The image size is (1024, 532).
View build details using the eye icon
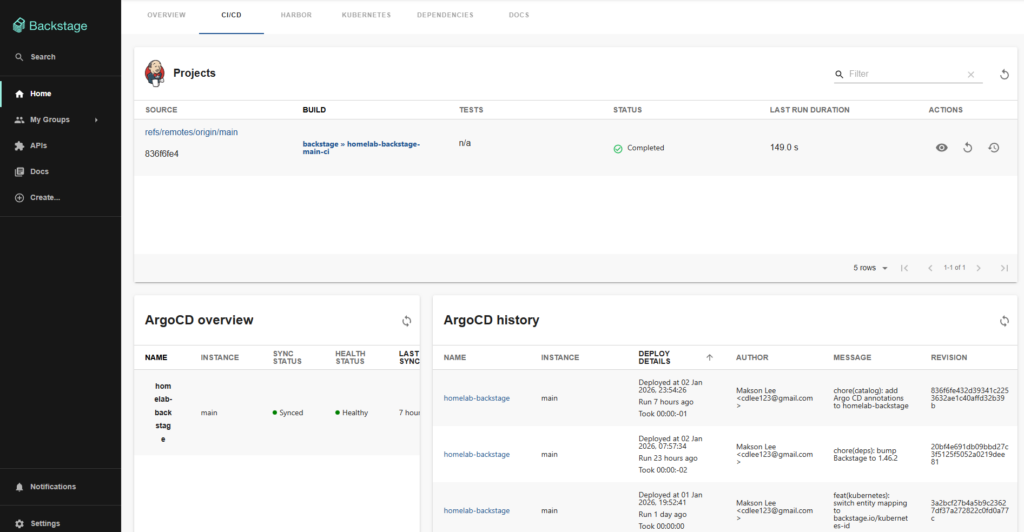[x=941, y=148]
